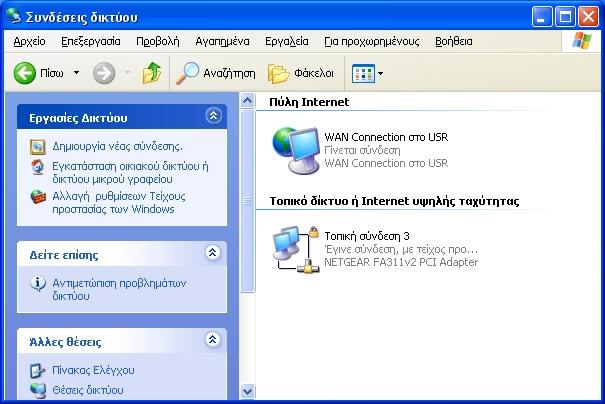Click the new connection wizard icon
605x404 pixels.
(38, 147)
